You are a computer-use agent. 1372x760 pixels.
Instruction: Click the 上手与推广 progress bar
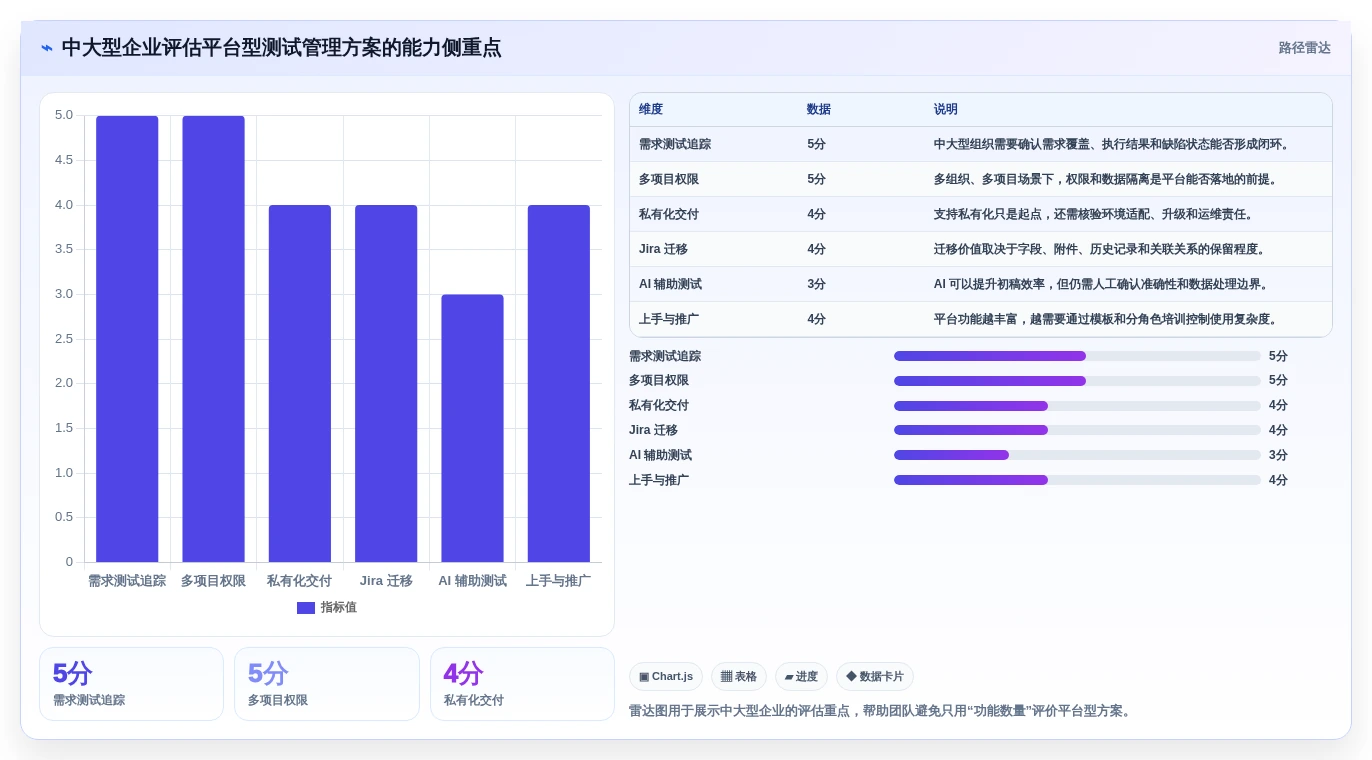coord(1077,480)
